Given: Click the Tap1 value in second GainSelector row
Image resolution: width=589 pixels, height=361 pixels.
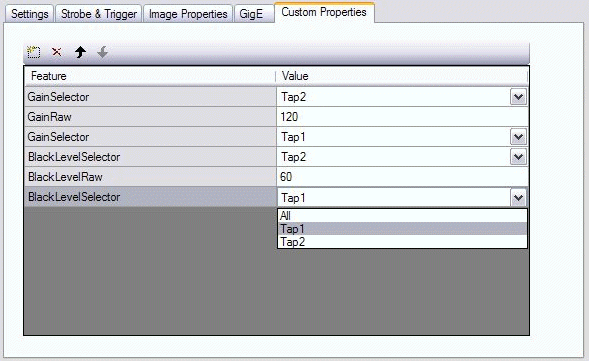Looking at the screenshot, I should click(293, 137).
